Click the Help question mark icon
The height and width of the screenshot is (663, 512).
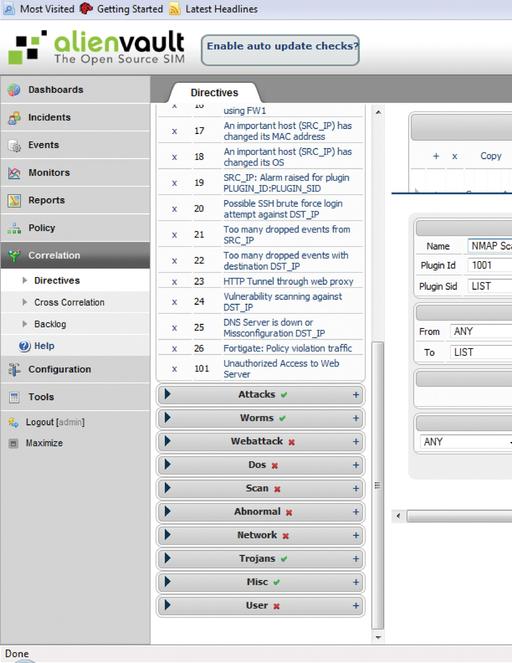click(x=24, y=346)
